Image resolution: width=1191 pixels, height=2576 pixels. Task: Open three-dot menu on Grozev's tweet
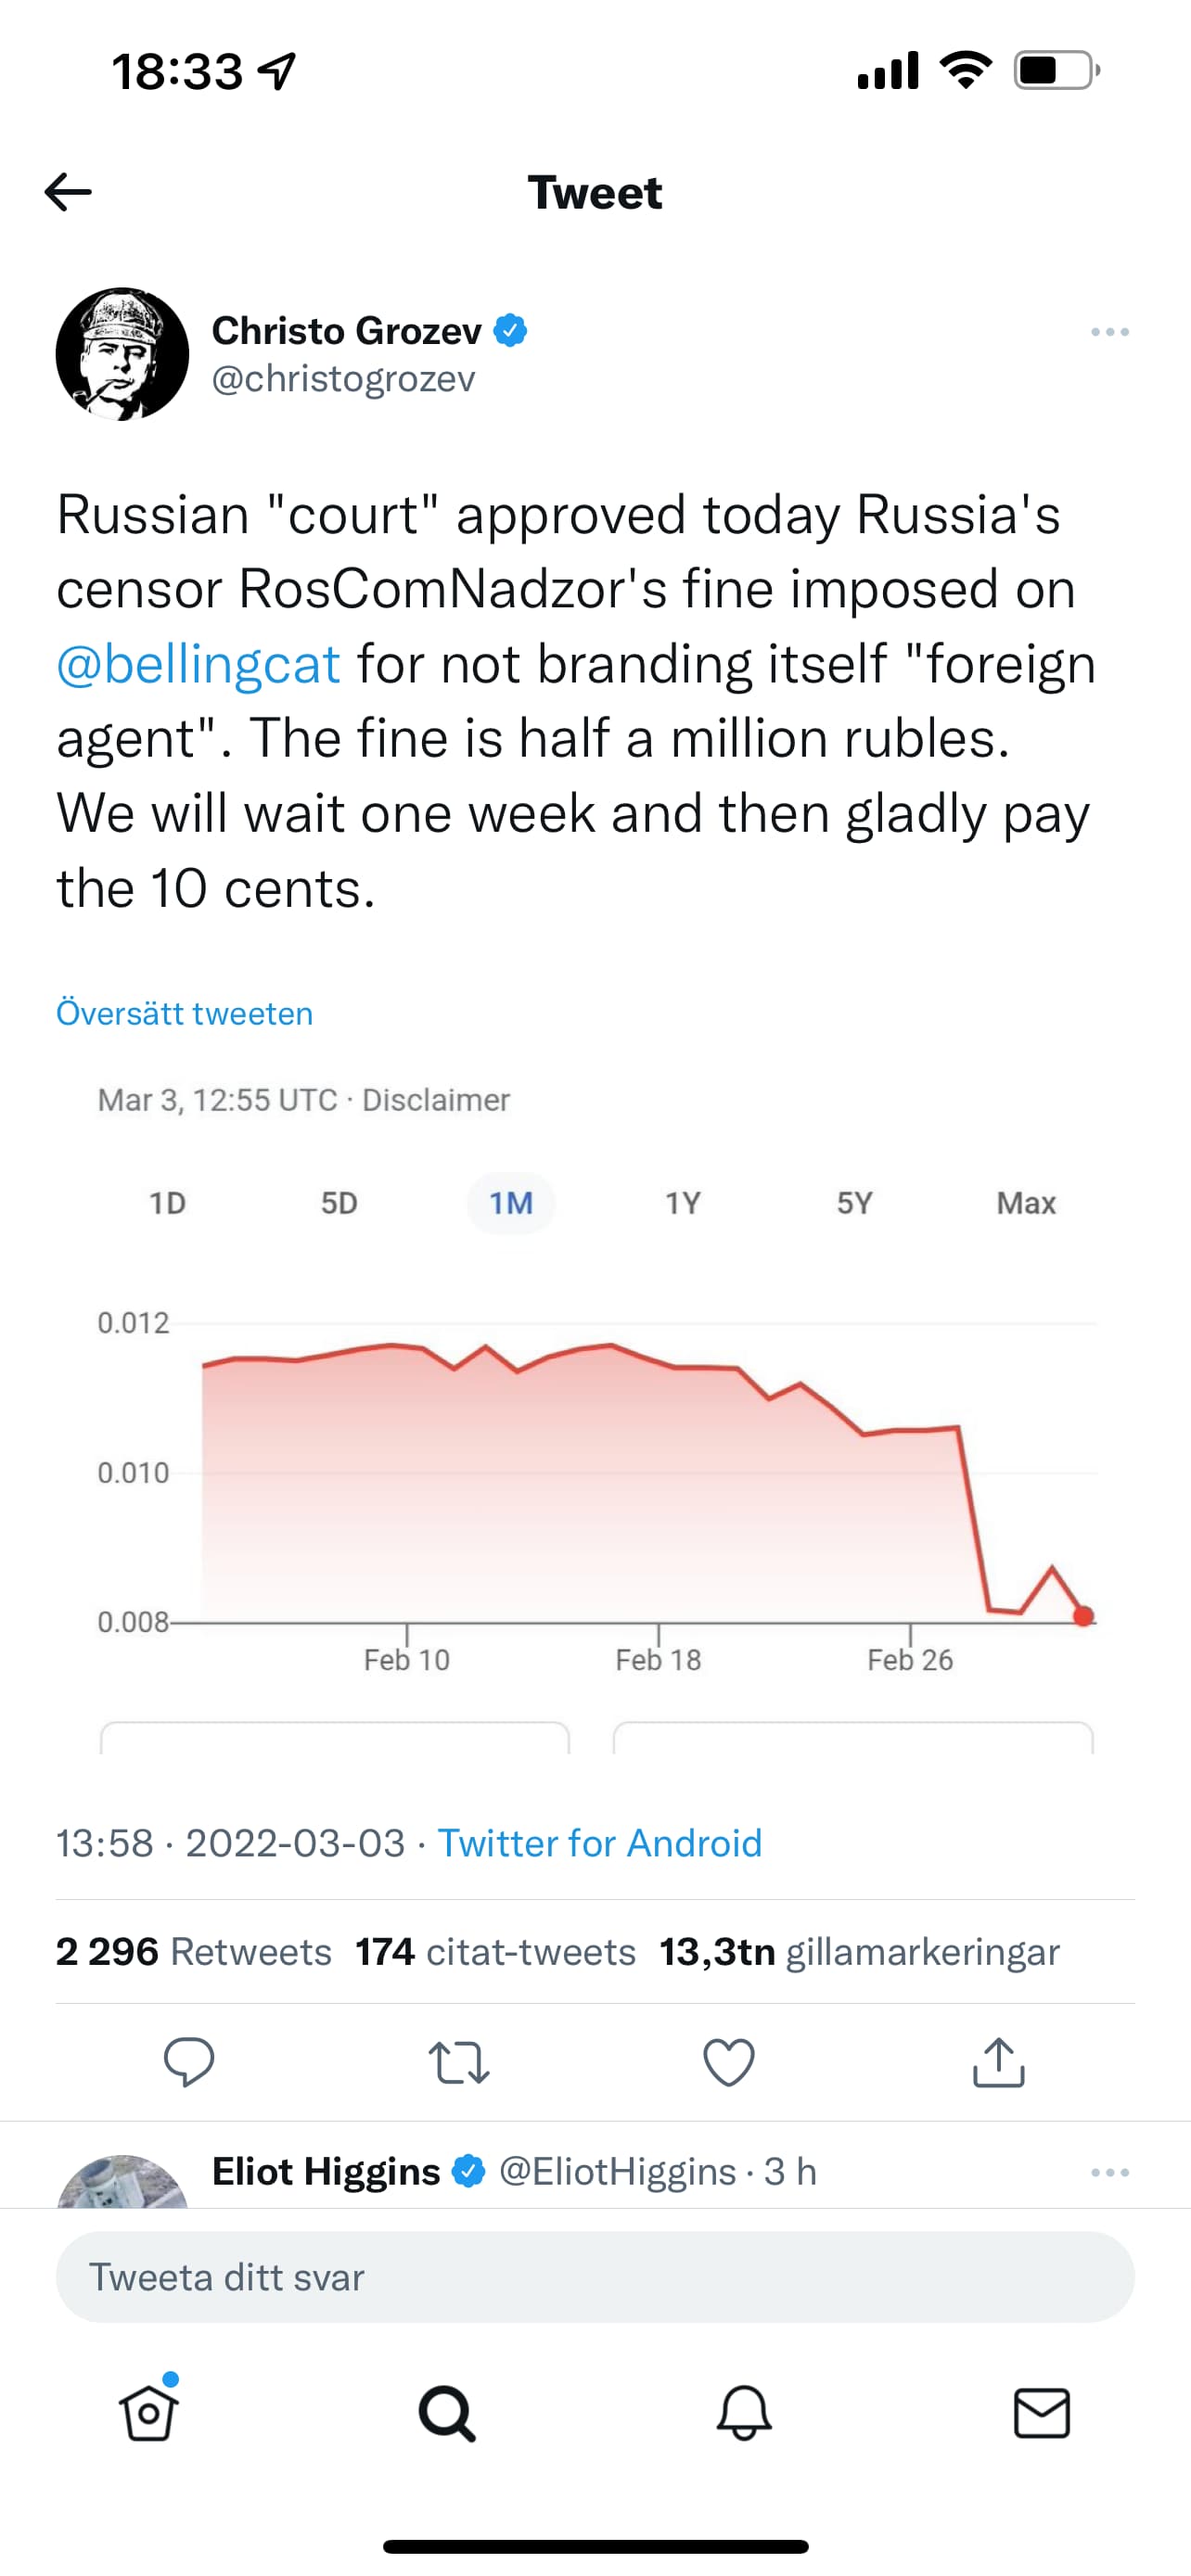pos(1110,332)
